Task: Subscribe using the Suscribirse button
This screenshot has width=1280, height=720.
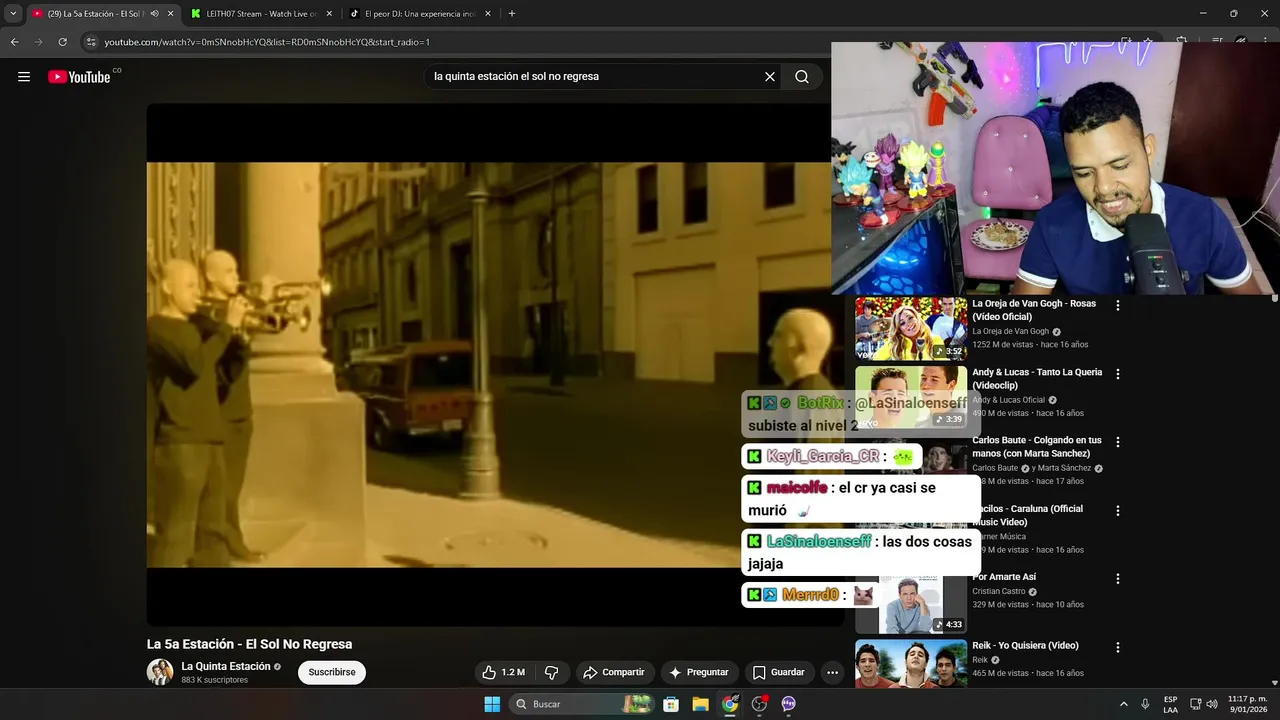Action: (332, 673)
